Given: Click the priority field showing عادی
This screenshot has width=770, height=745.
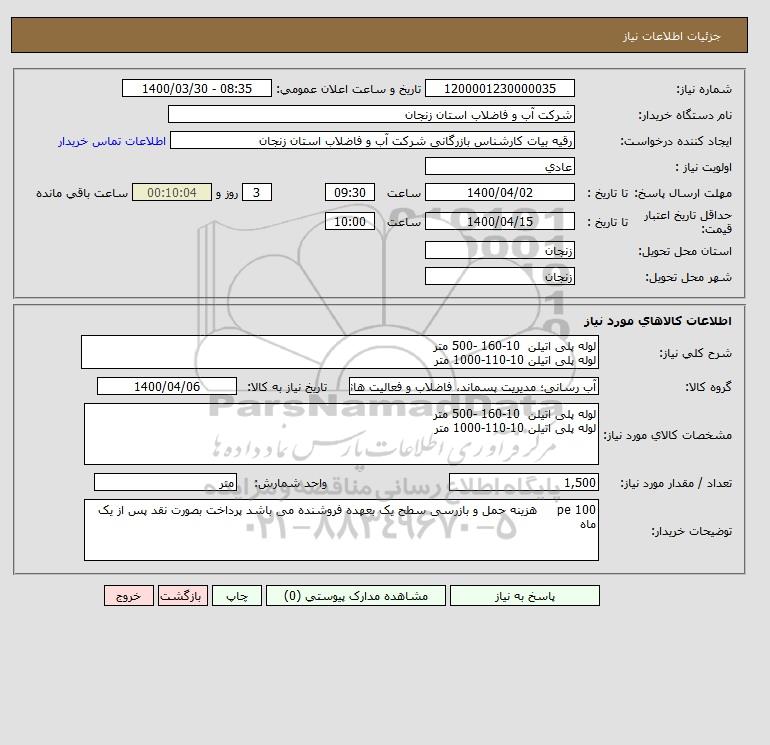Looking at the screenshot, I should pos(499,166).
